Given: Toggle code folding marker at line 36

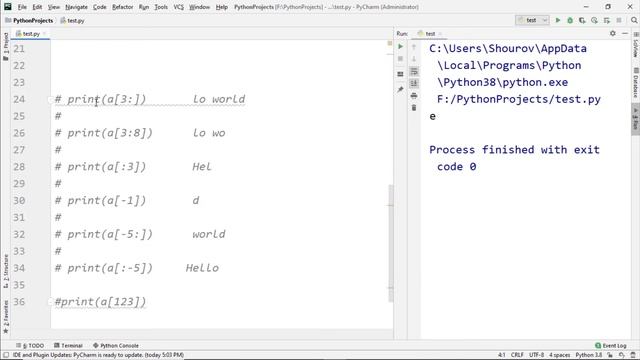Looking at the screenshot, I should (51, 302).
